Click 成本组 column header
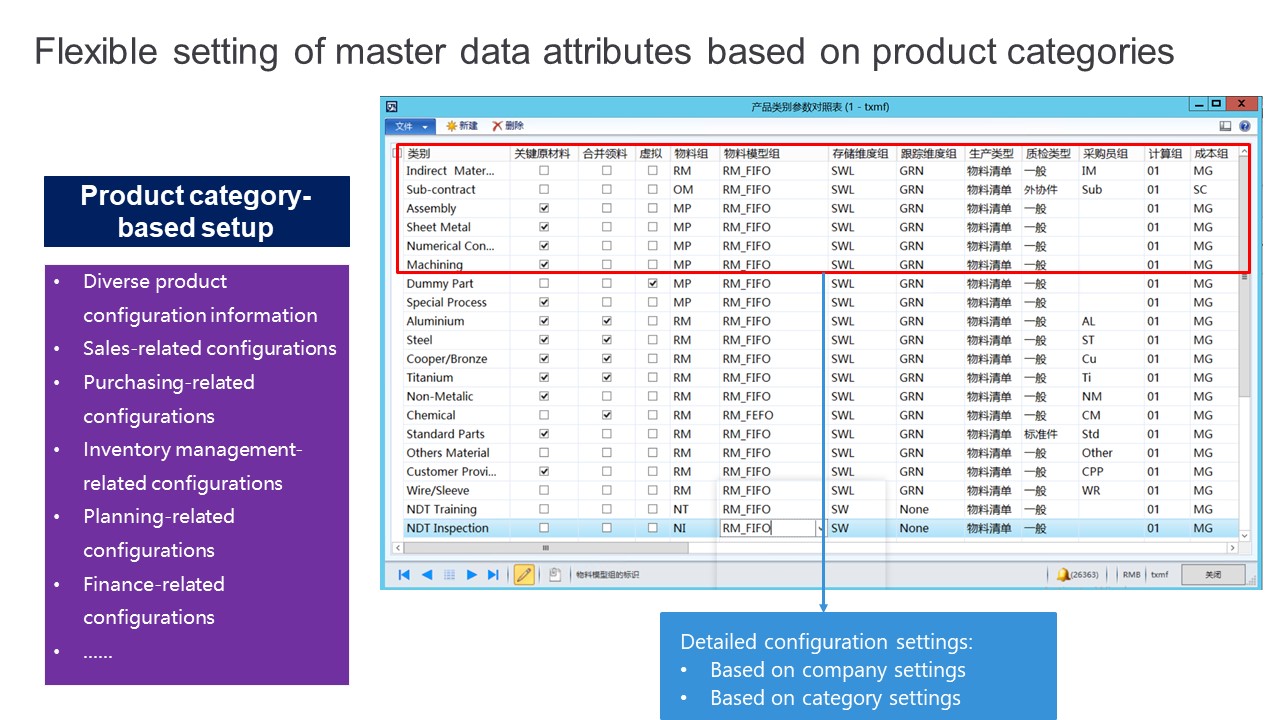The width and height of the screenshot is (1280, 720). click(x=1214, y=154)
